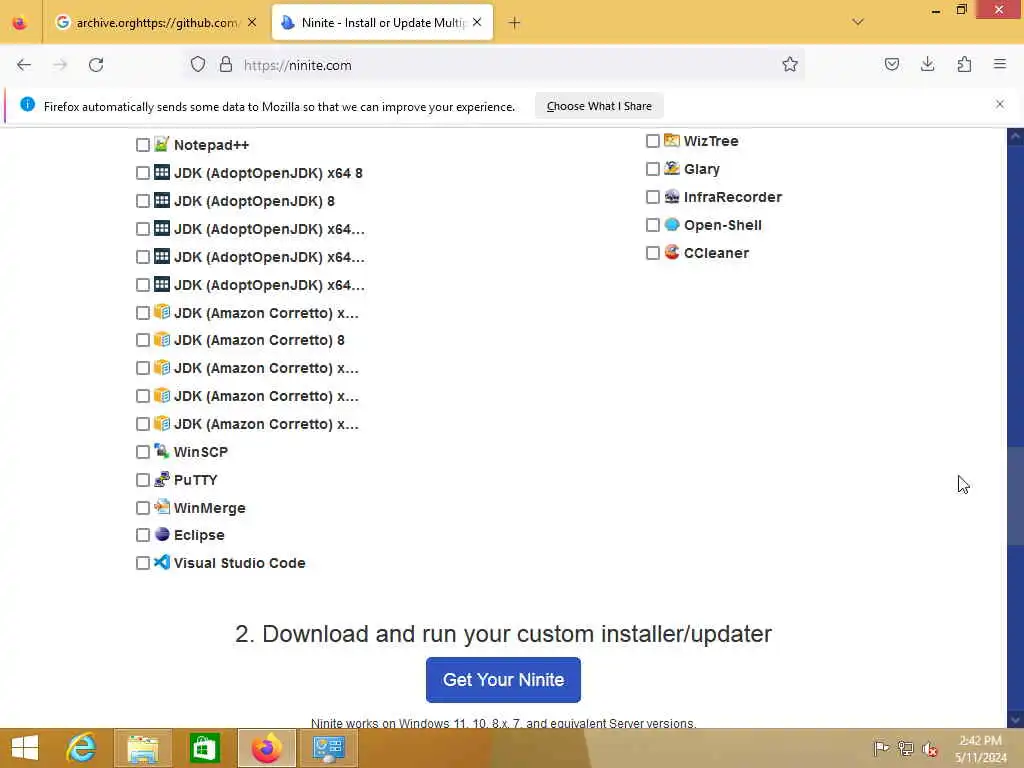Click the Glary label text
This screenshot has height=768, width=1024.
[x=701, y=169]
